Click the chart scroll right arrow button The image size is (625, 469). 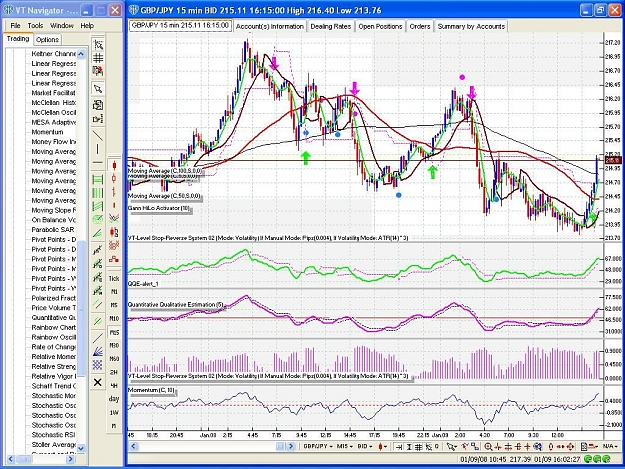tap(291, 446)
